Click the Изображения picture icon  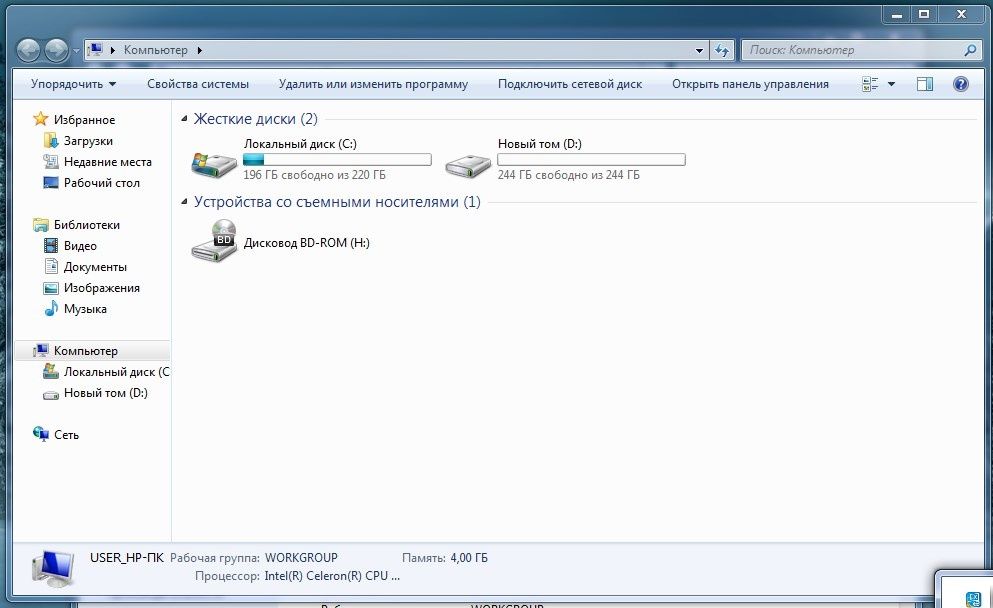click(51, 288)
